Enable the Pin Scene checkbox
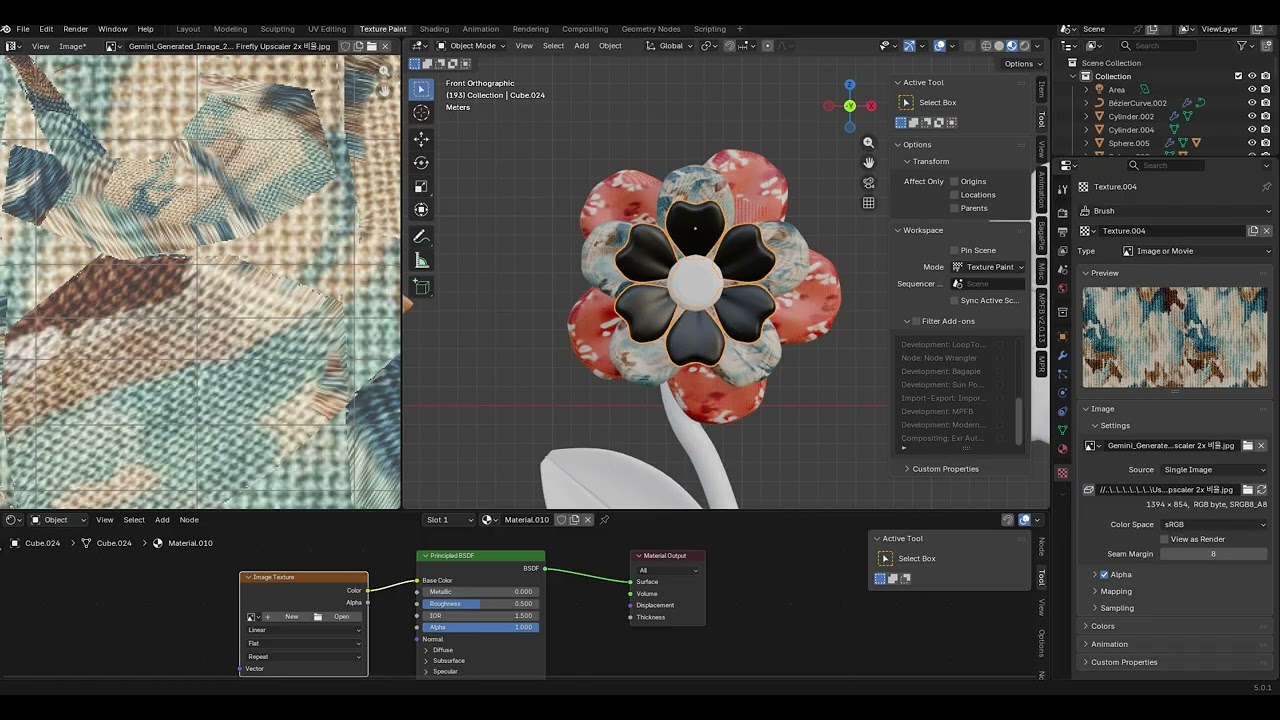Screen dimensions: 1280x720 coord(954,250)
